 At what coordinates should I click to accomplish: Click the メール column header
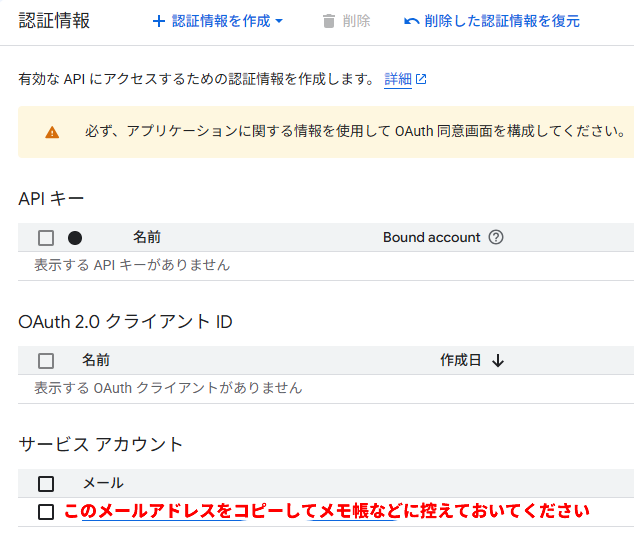click(x=103, y=483)
